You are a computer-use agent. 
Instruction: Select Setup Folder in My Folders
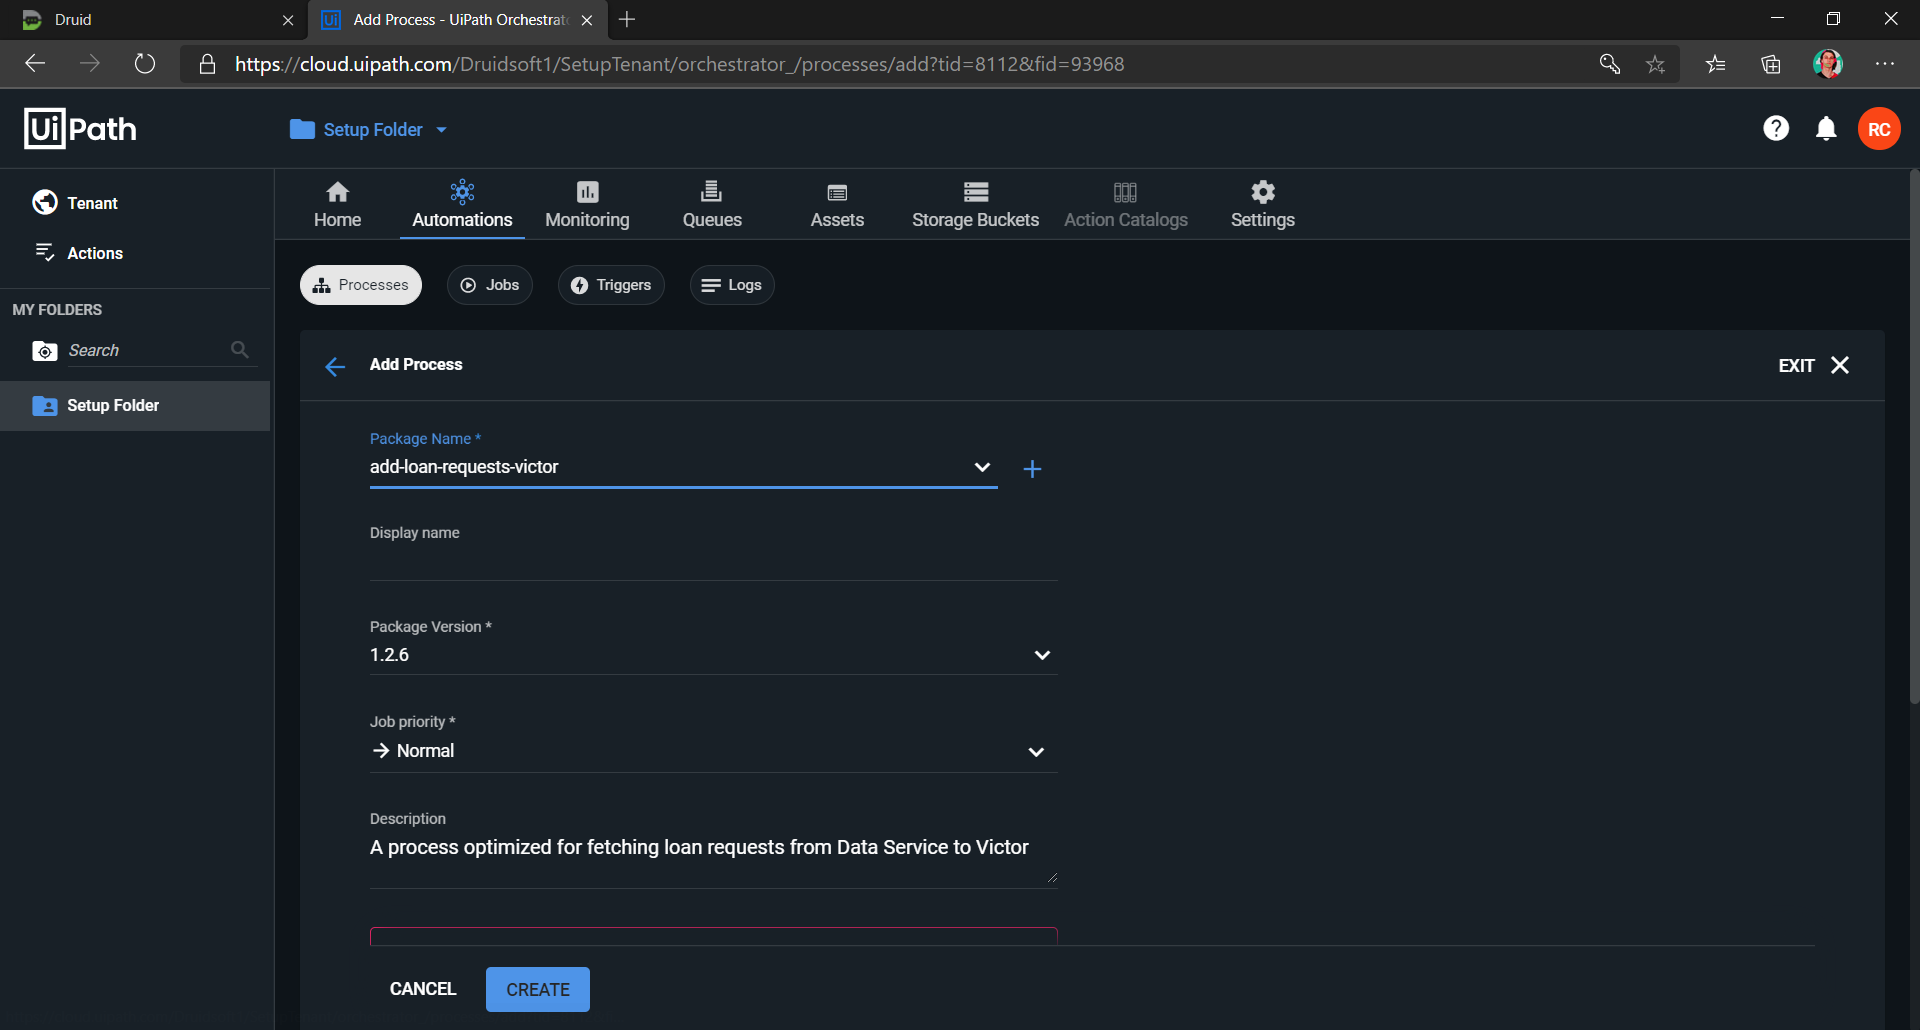(x=135, y=405)
